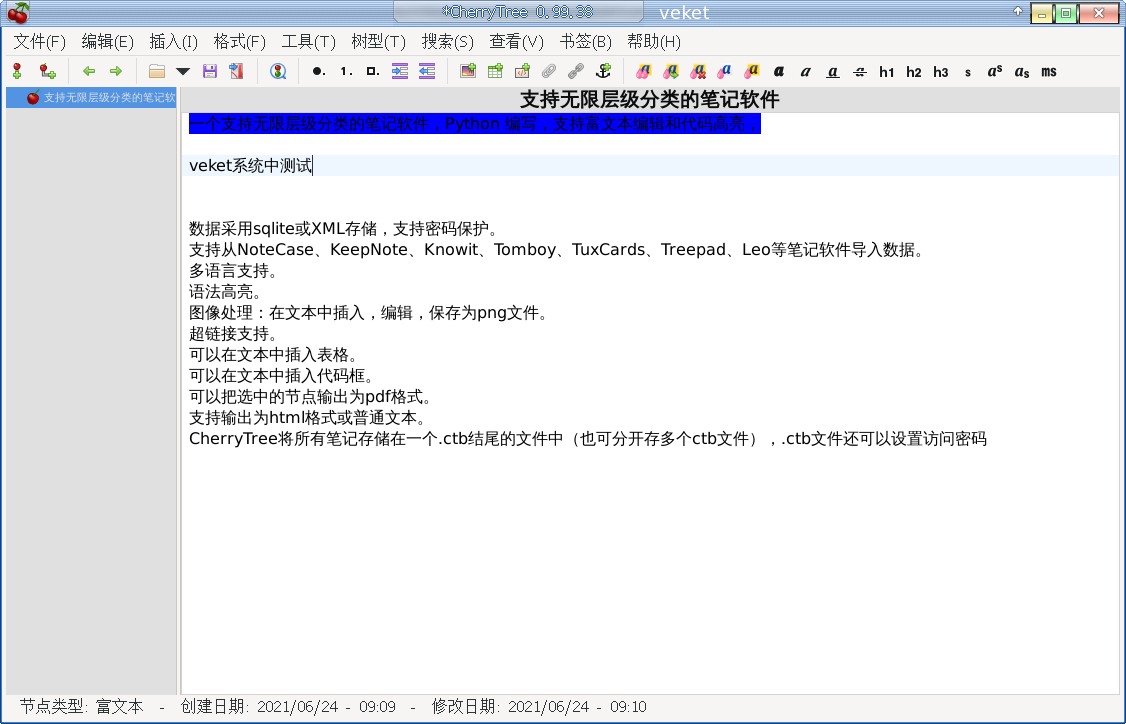
Task: Toggle the to-do checkbox list
Action: (x=373, y=71)
